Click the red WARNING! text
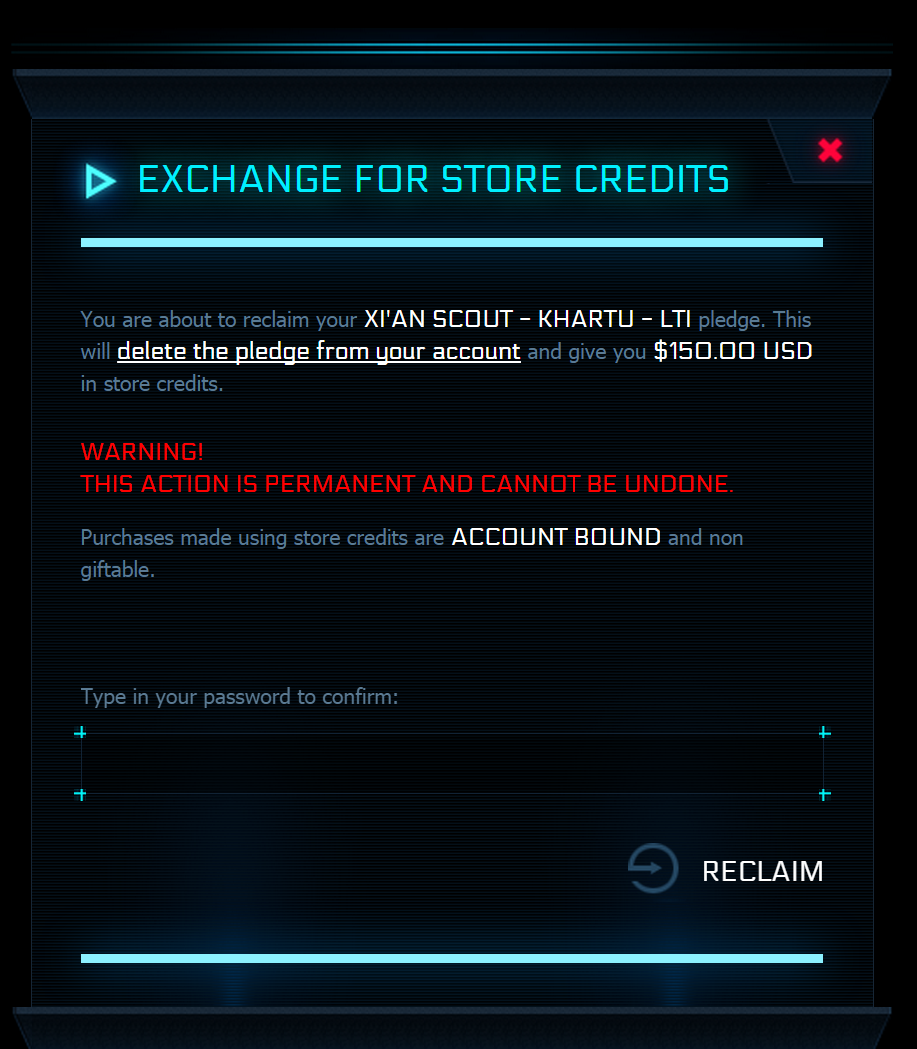Image resolution: width=917 pixels, height=1049 pixels. click(143, 452)
